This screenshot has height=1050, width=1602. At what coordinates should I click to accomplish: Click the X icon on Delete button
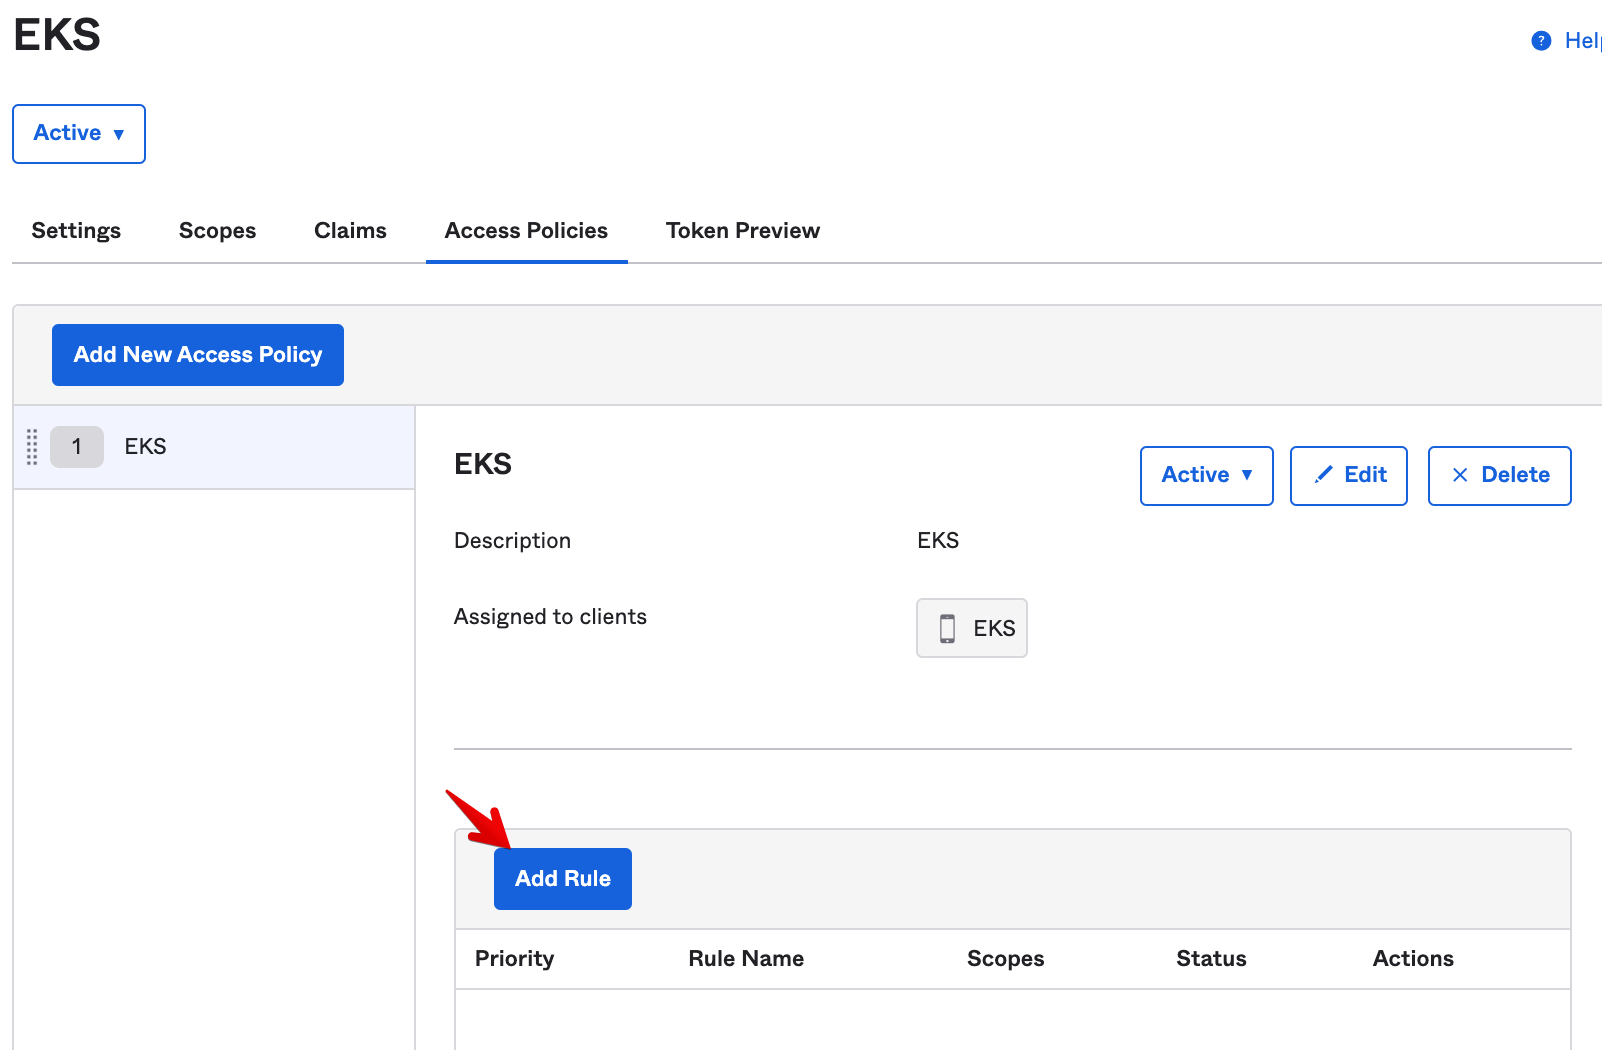1460,475
